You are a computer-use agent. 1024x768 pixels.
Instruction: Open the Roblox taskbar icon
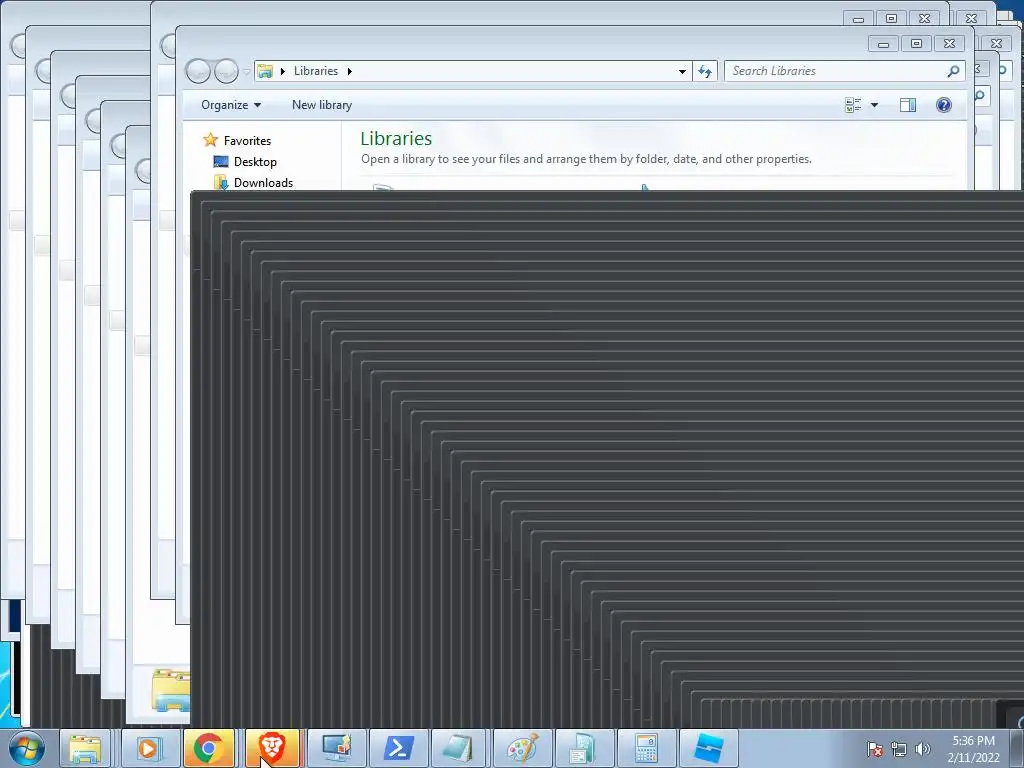pos(708,748)
